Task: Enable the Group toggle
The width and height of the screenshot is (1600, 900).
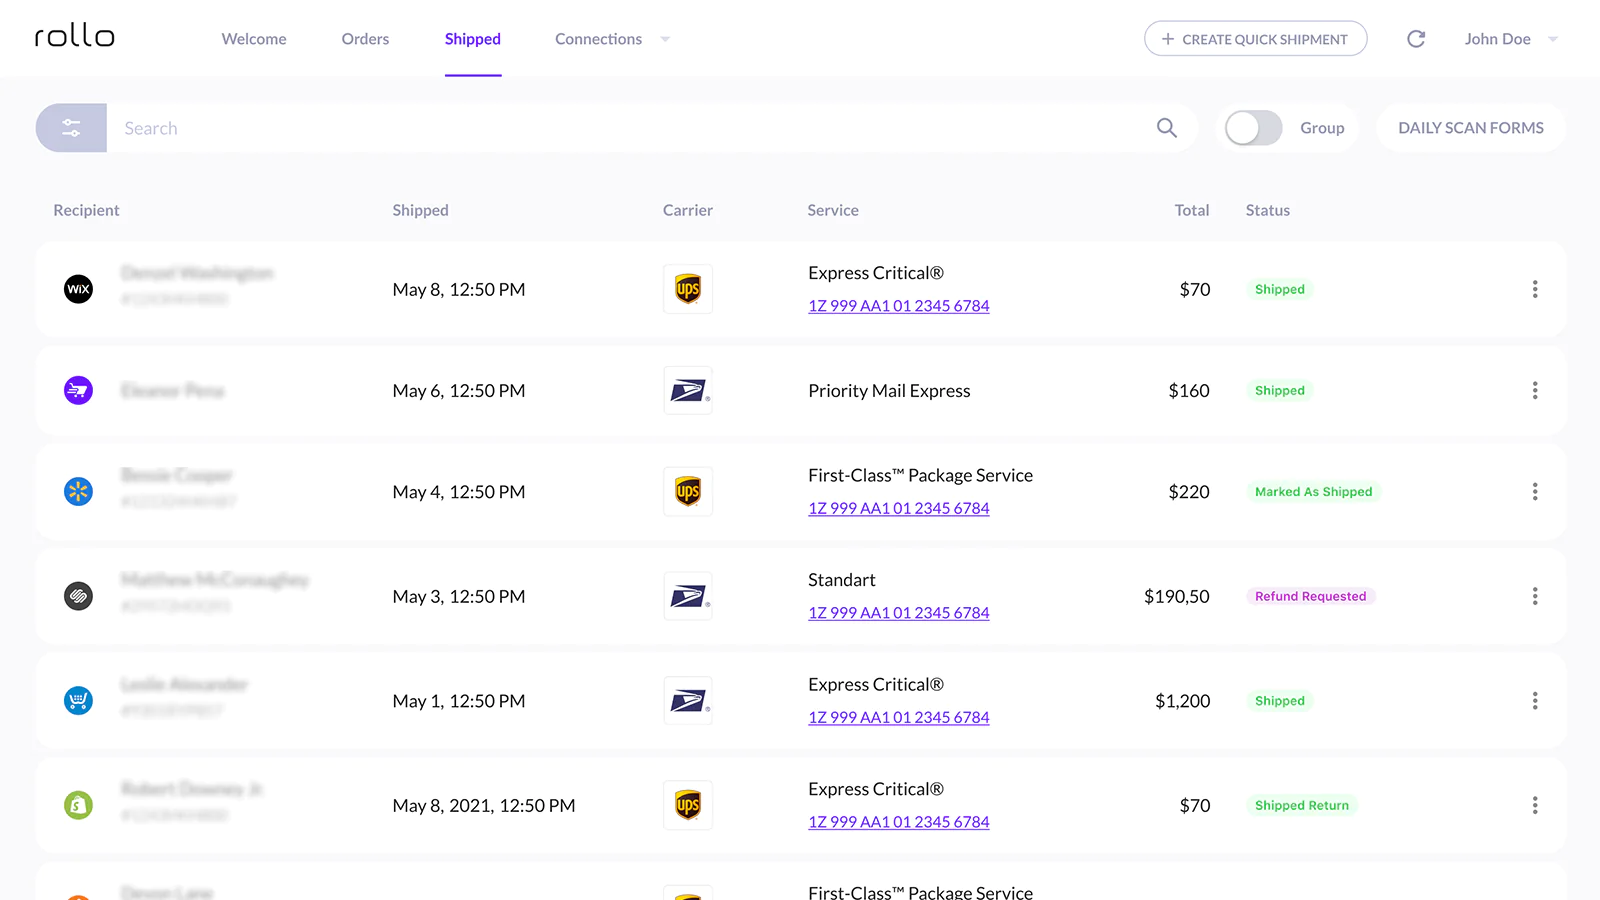Action: pyautogui.click(x=1252, y=128)
